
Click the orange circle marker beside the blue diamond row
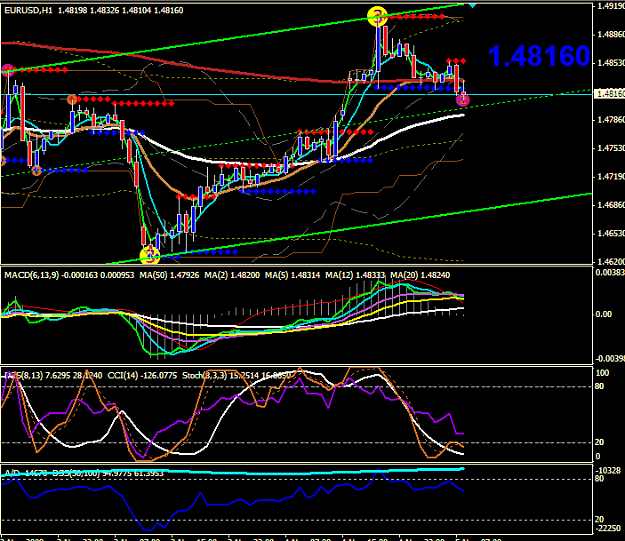pyautogui.click(x=37, y=171)
